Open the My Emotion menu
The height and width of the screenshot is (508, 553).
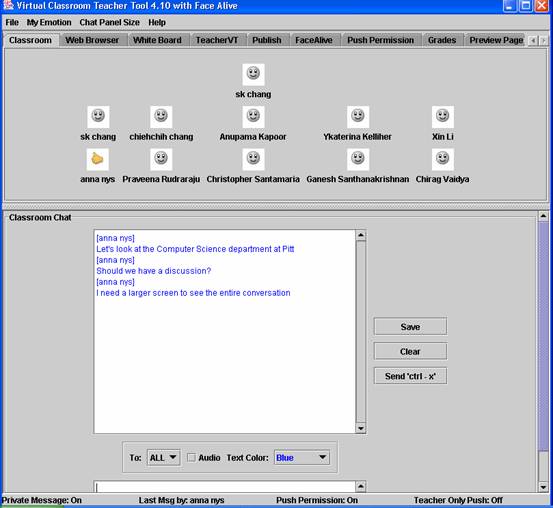[49, 22]
